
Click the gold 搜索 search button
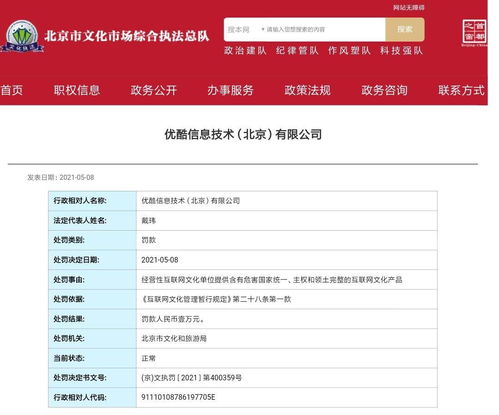(405, 29)
